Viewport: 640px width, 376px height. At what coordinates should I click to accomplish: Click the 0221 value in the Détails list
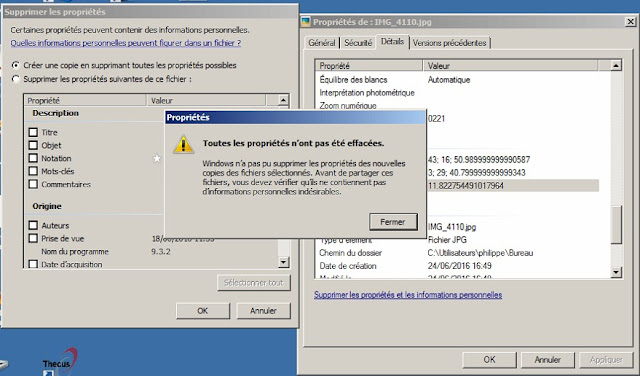coord(436,119)
